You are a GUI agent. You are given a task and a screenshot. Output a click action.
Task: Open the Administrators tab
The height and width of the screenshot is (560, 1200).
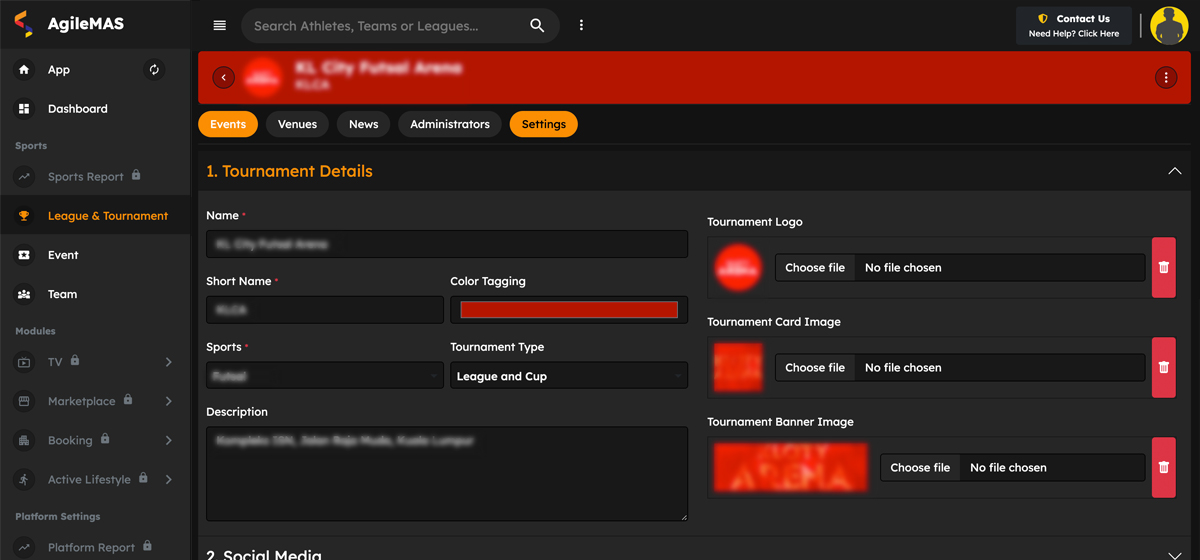(450, 124)
